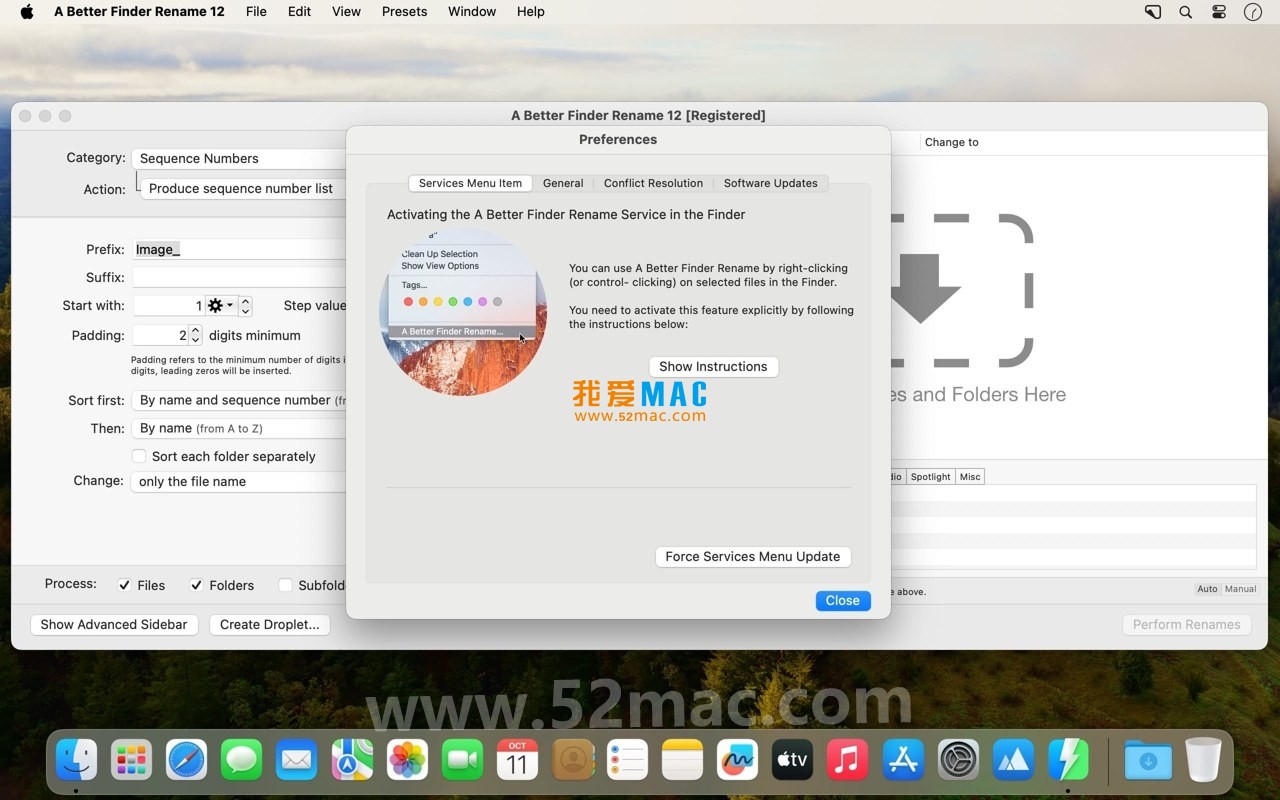This screenshot has width=1280, height=800.
Task: Open the Edit menu in the menu bar
Action: point(299,12)
